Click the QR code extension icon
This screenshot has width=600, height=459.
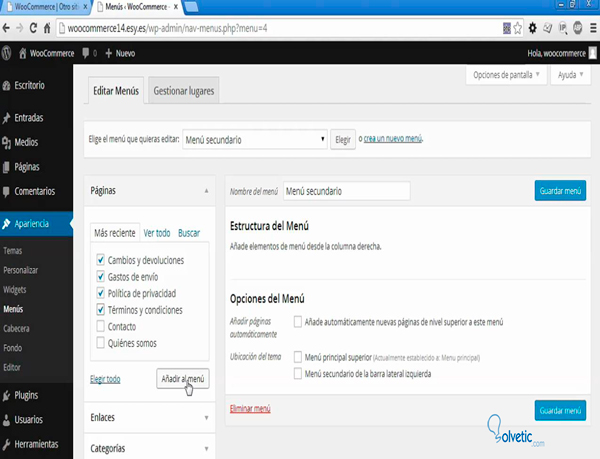(x=507, y=28)
